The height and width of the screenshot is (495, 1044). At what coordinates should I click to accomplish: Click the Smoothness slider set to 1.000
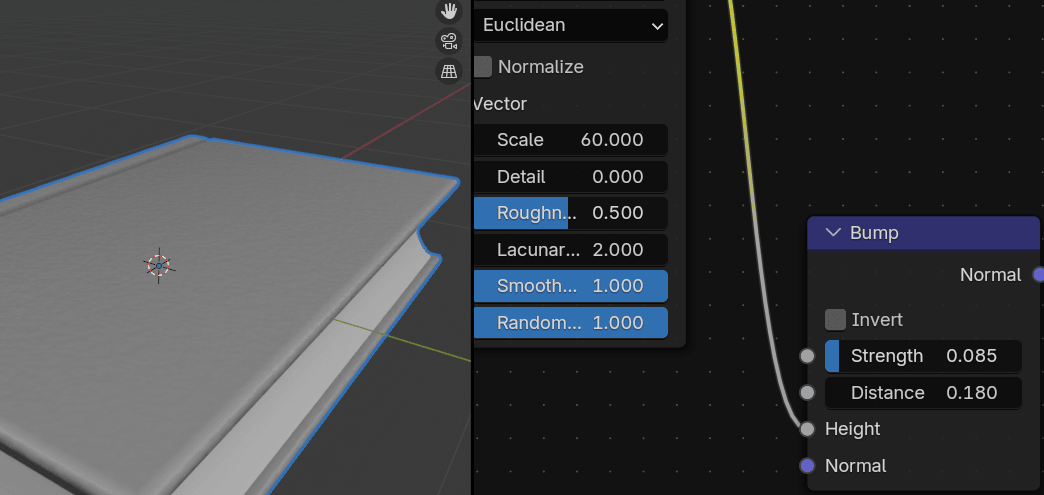(570, 286)
